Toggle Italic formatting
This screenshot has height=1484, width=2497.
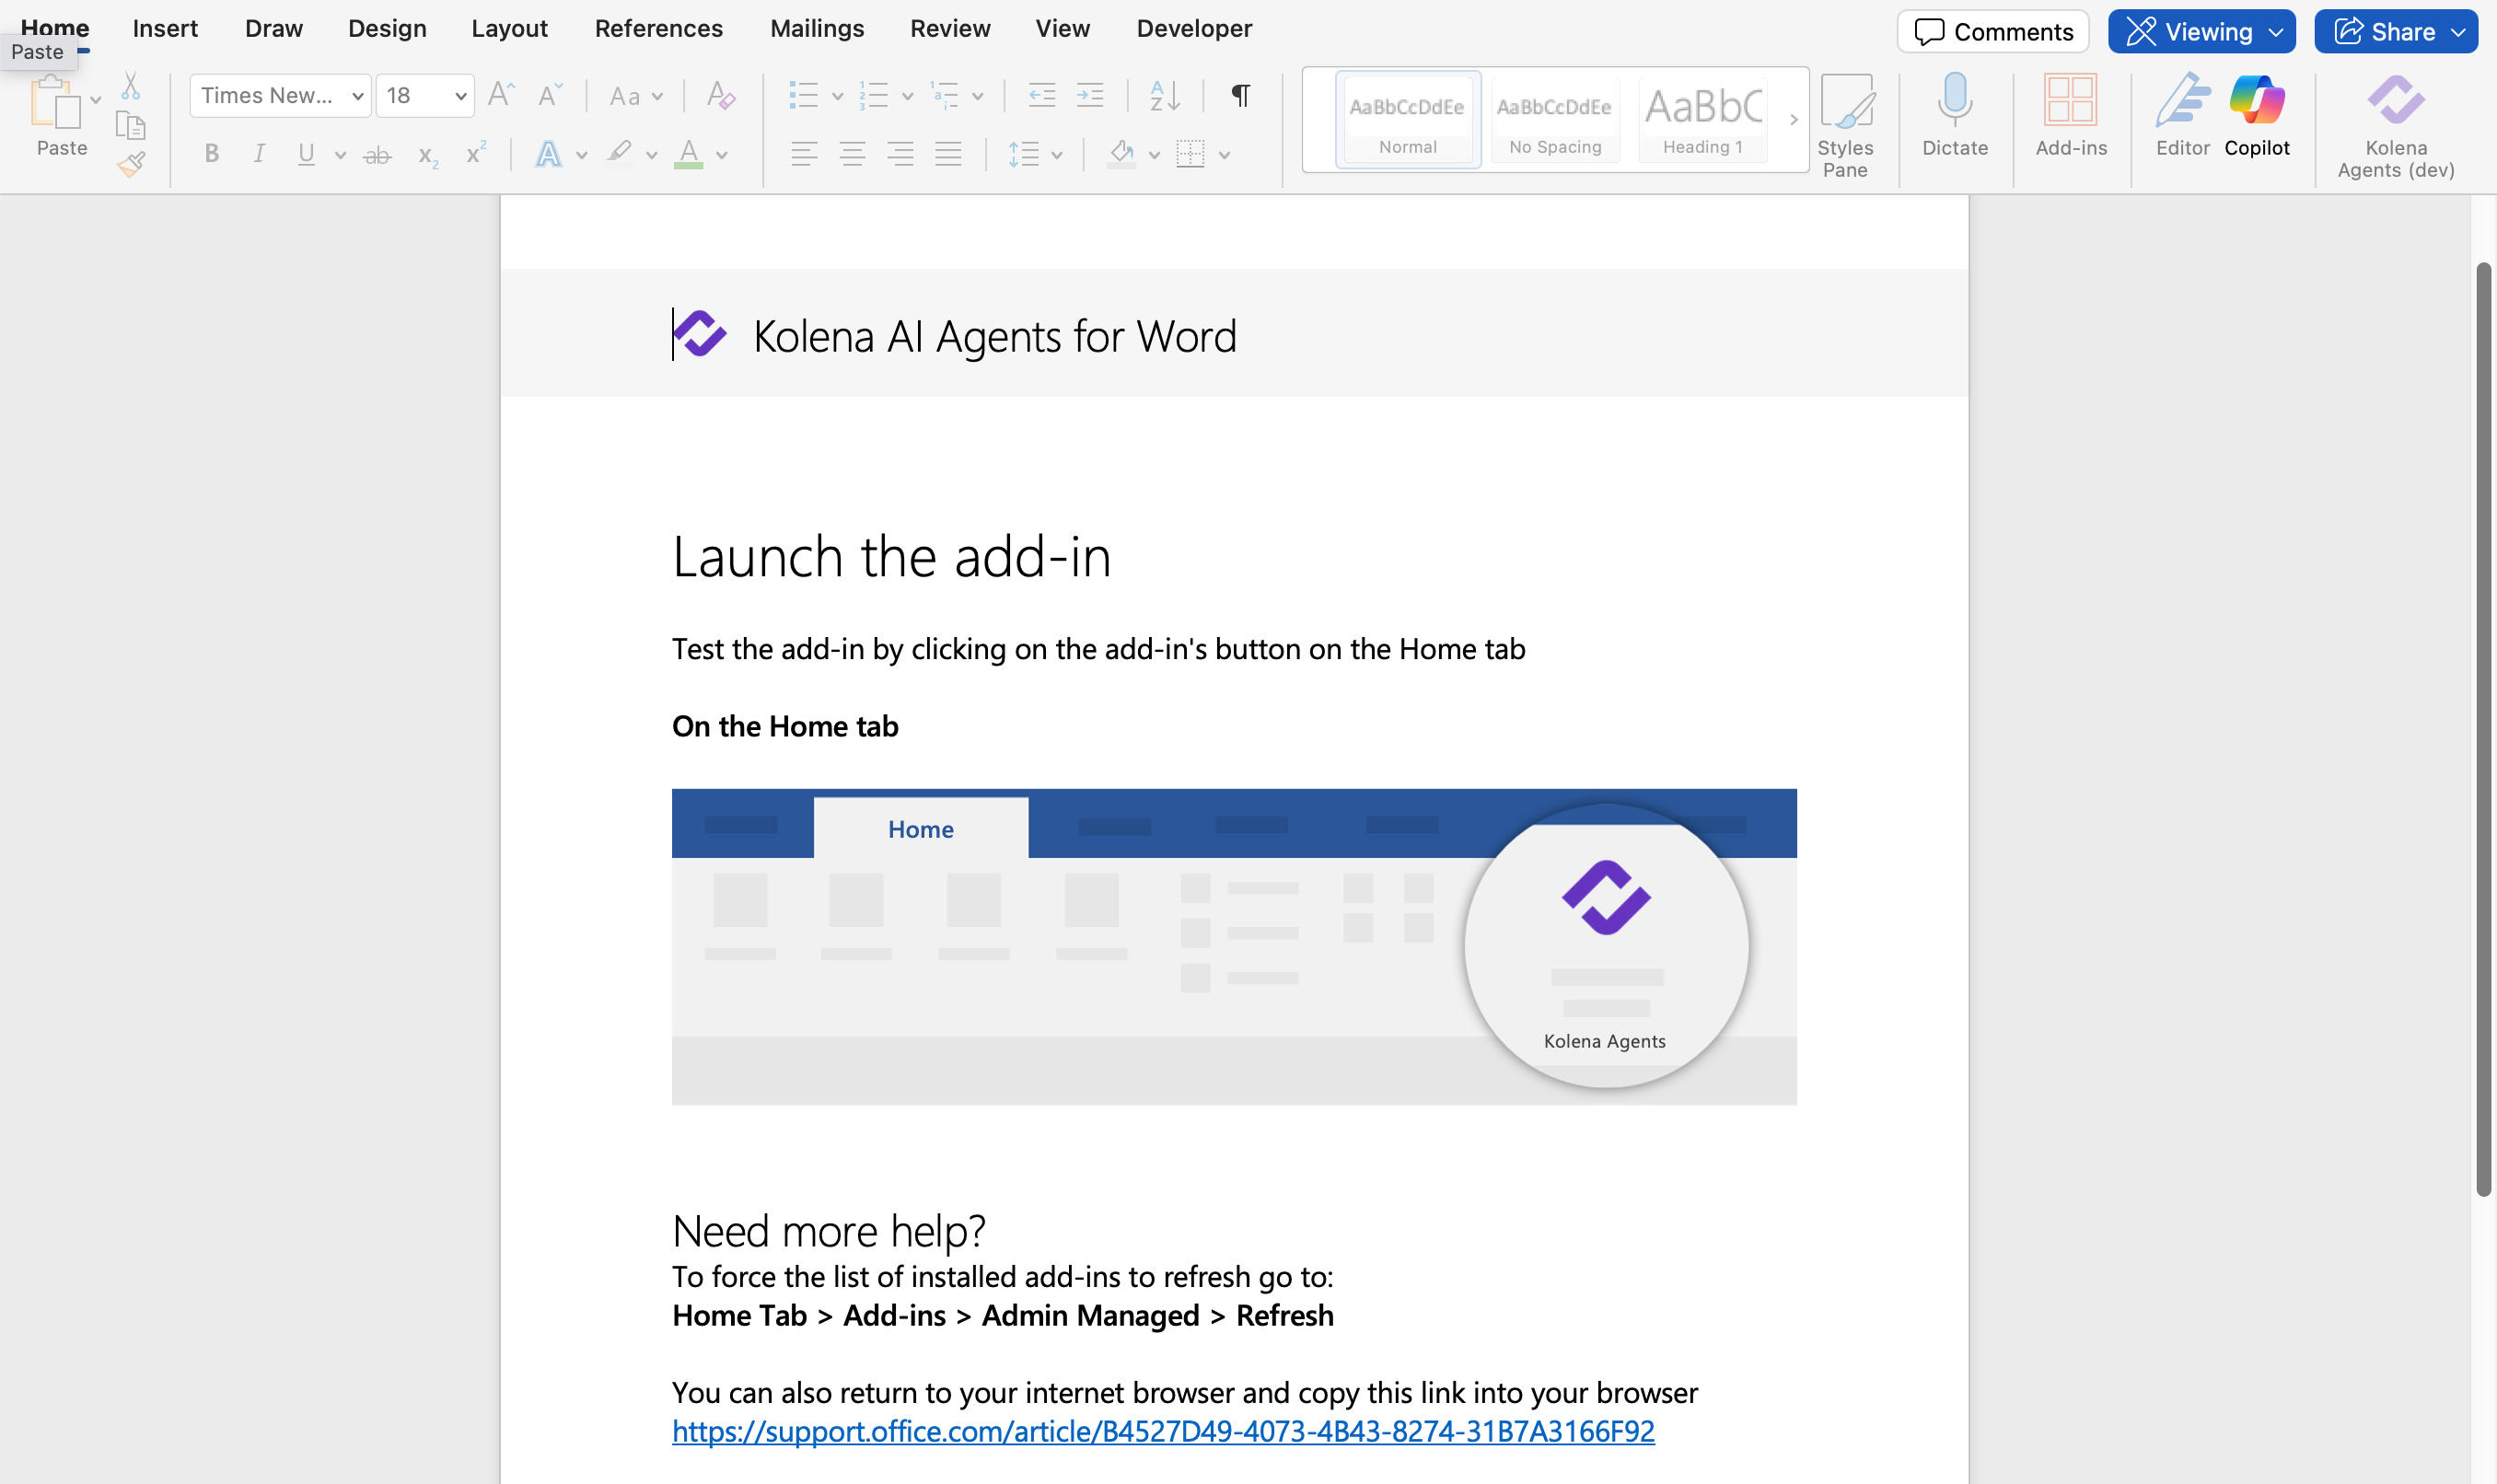[x=259, y=154]
